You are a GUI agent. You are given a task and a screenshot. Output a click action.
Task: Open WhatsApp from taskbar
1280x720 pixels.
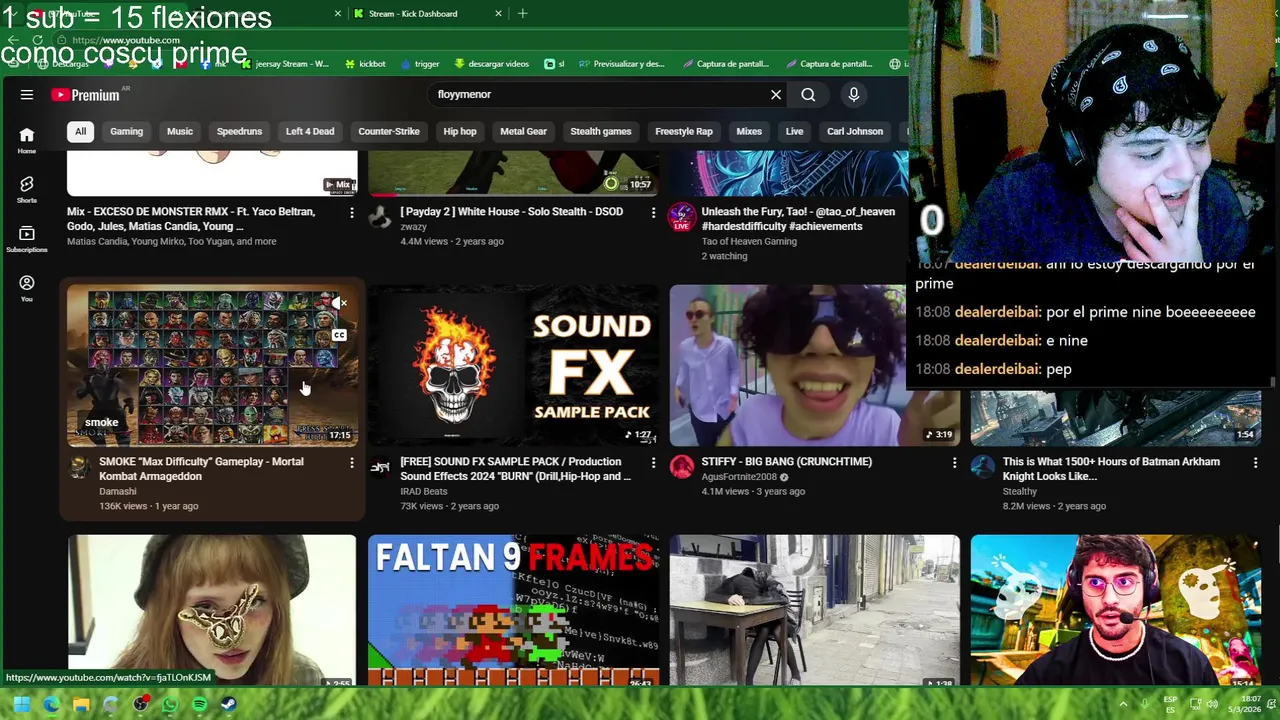170,704
